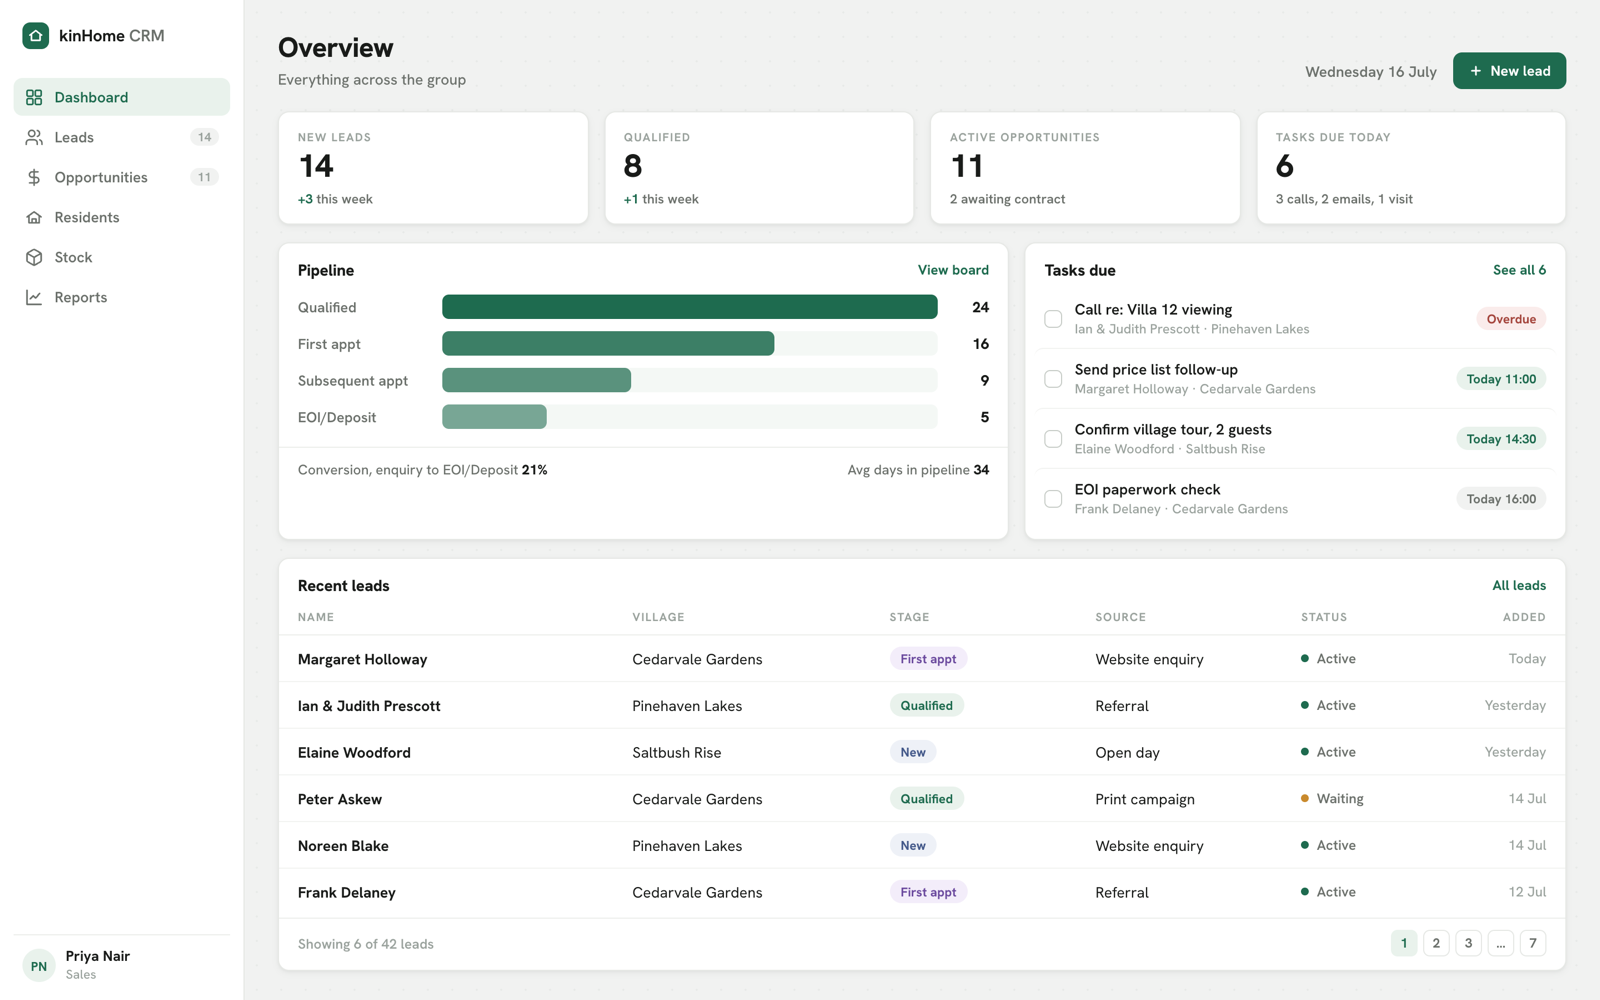Click the EOI/Deposit pipeline bar
Screen dimensions: 1600x1000
point(494,417)
